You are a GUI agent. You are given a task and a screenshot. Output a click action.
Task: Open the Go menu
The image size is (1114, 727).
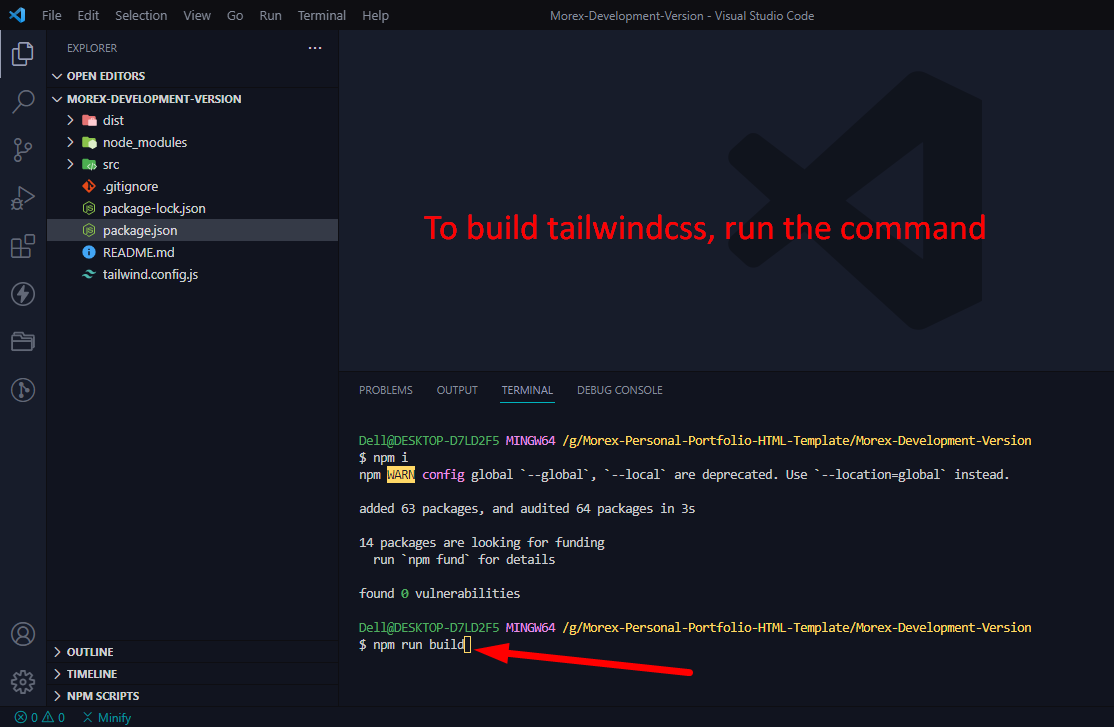click(235, 15)
